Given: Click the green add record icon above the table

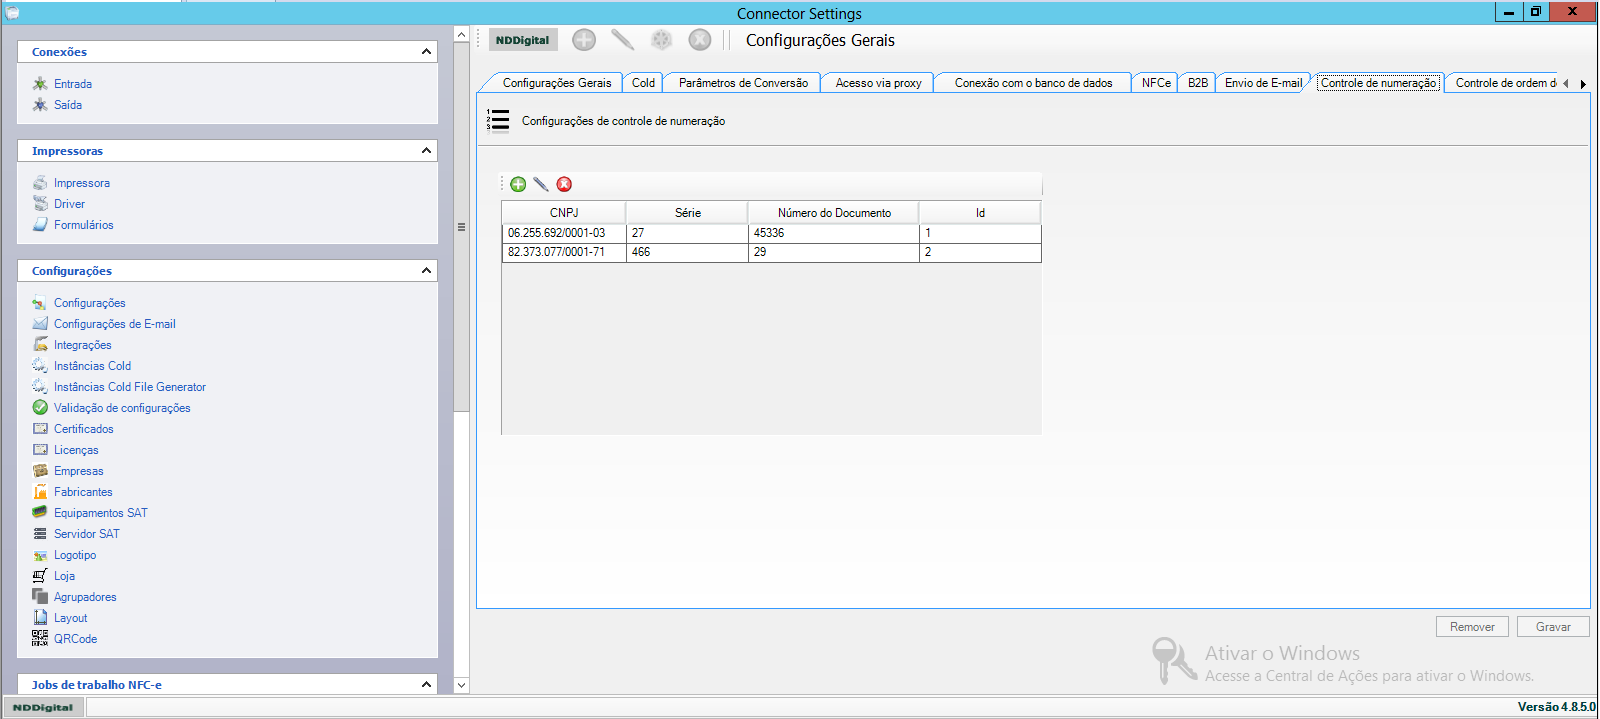Looking at the screenshot, I should coord(518,184).
